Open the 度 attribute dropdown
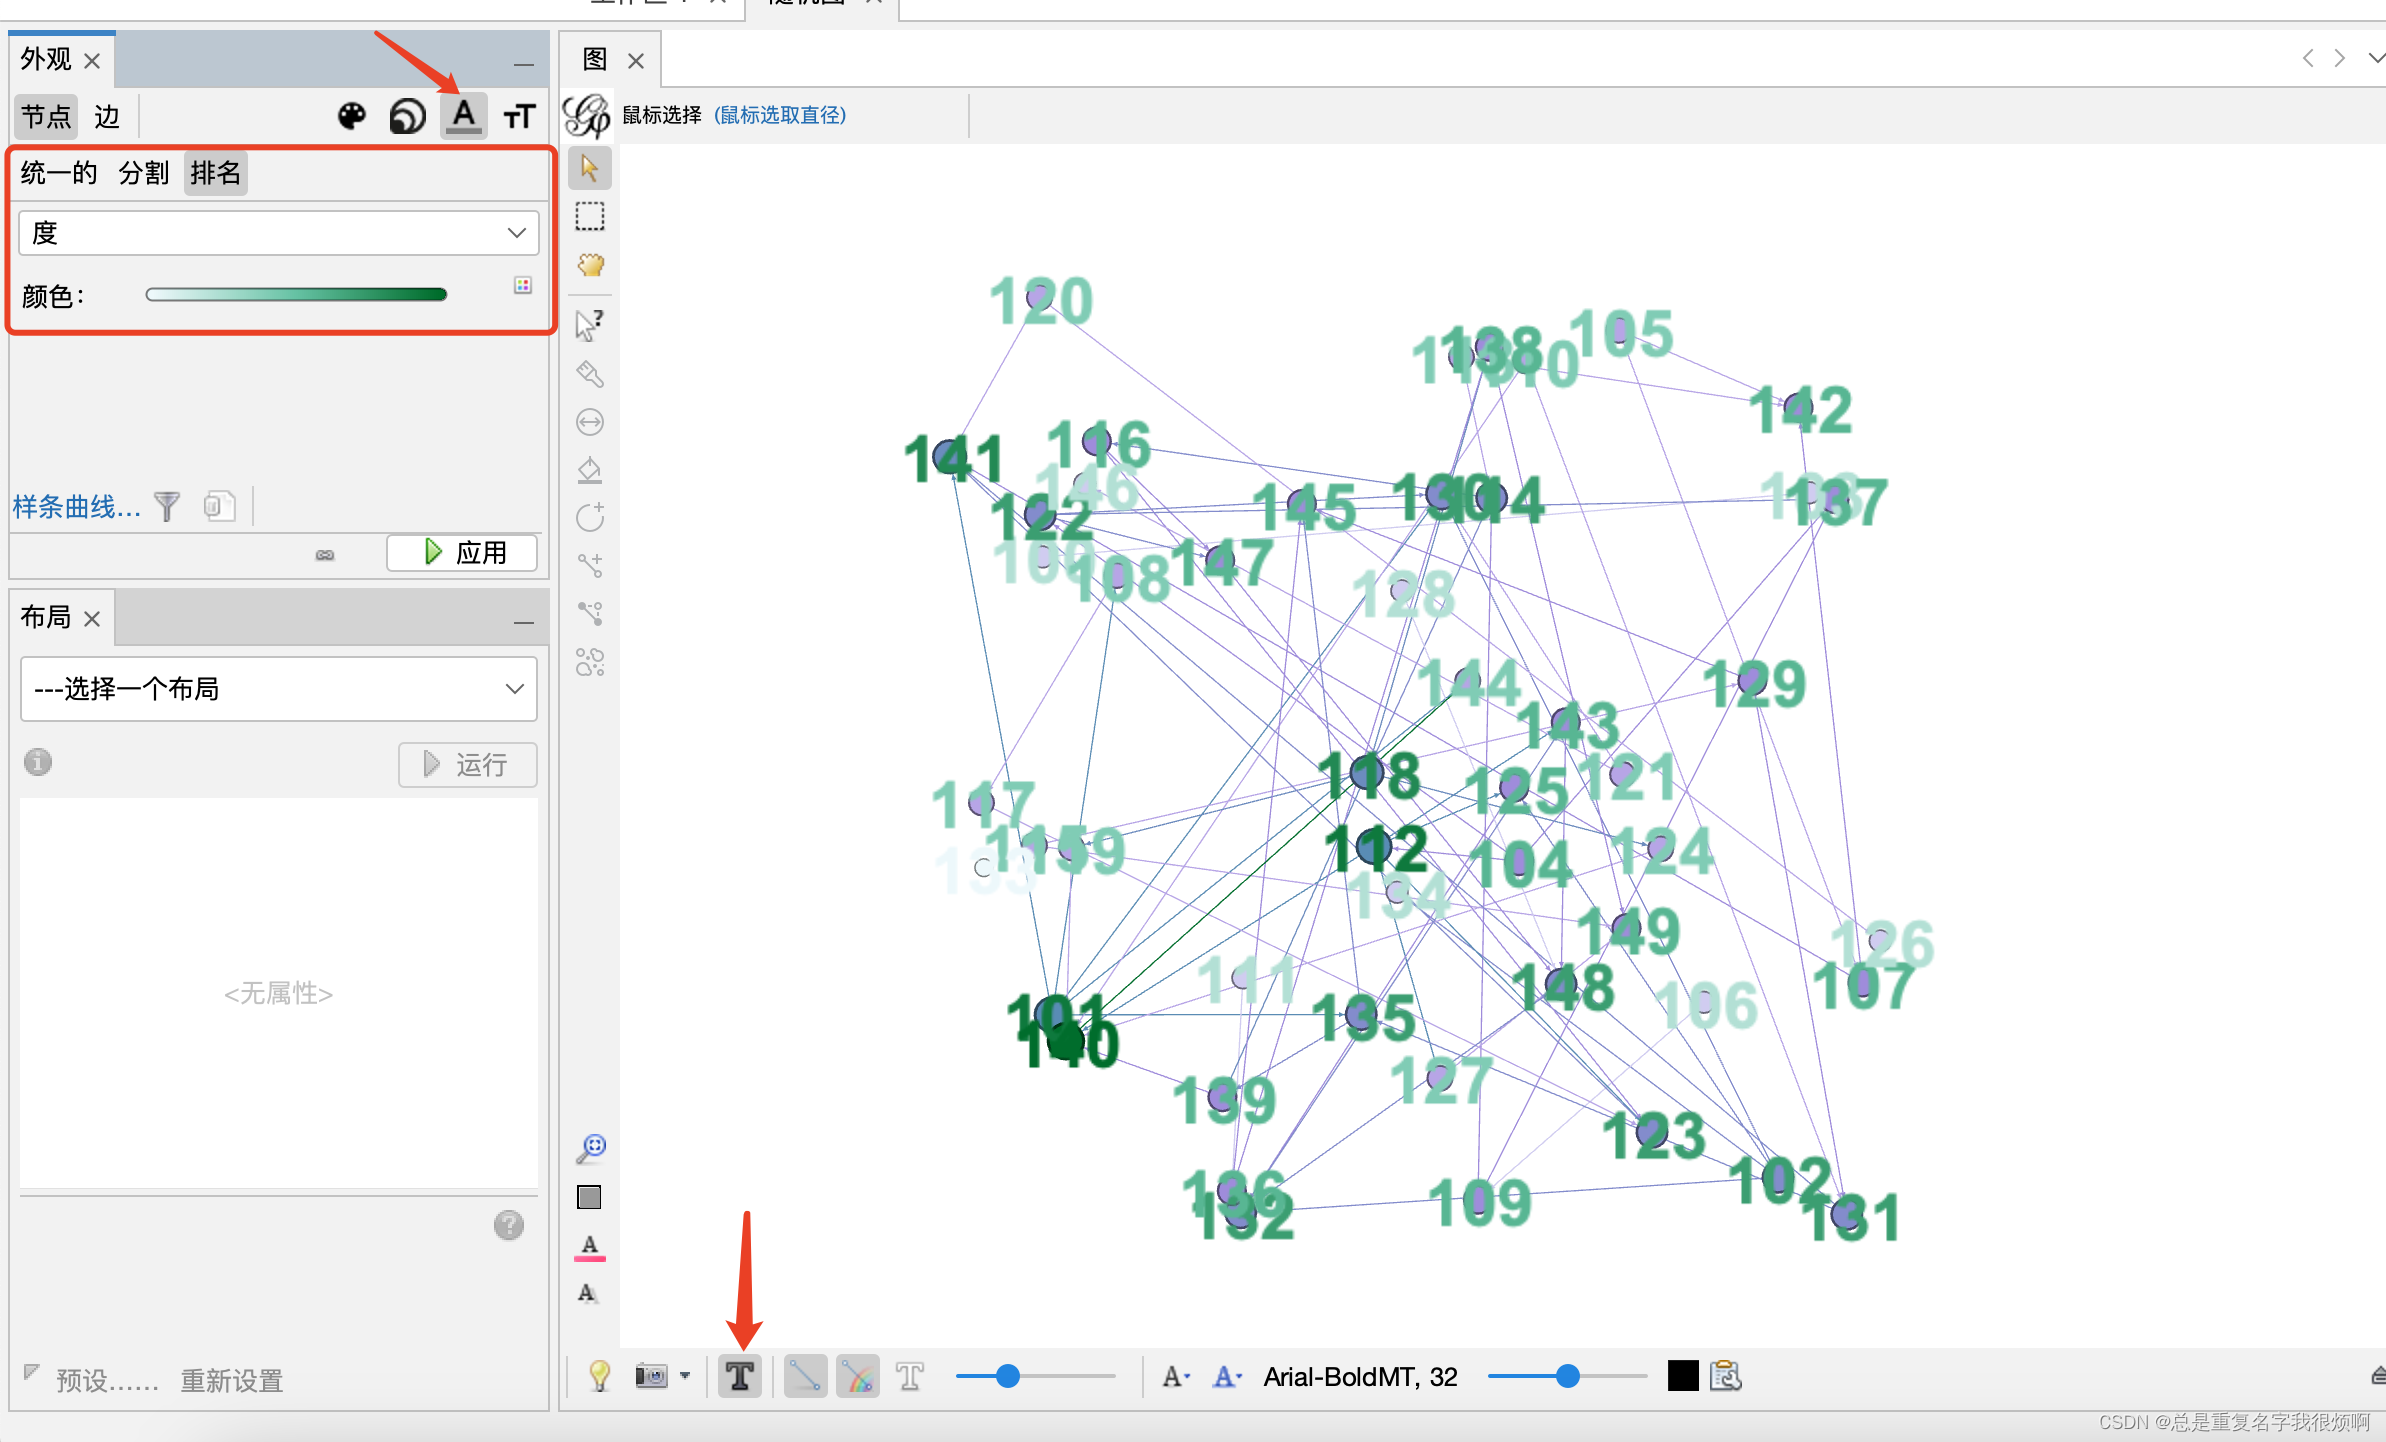2386x1442 pixels. [278, 233]
